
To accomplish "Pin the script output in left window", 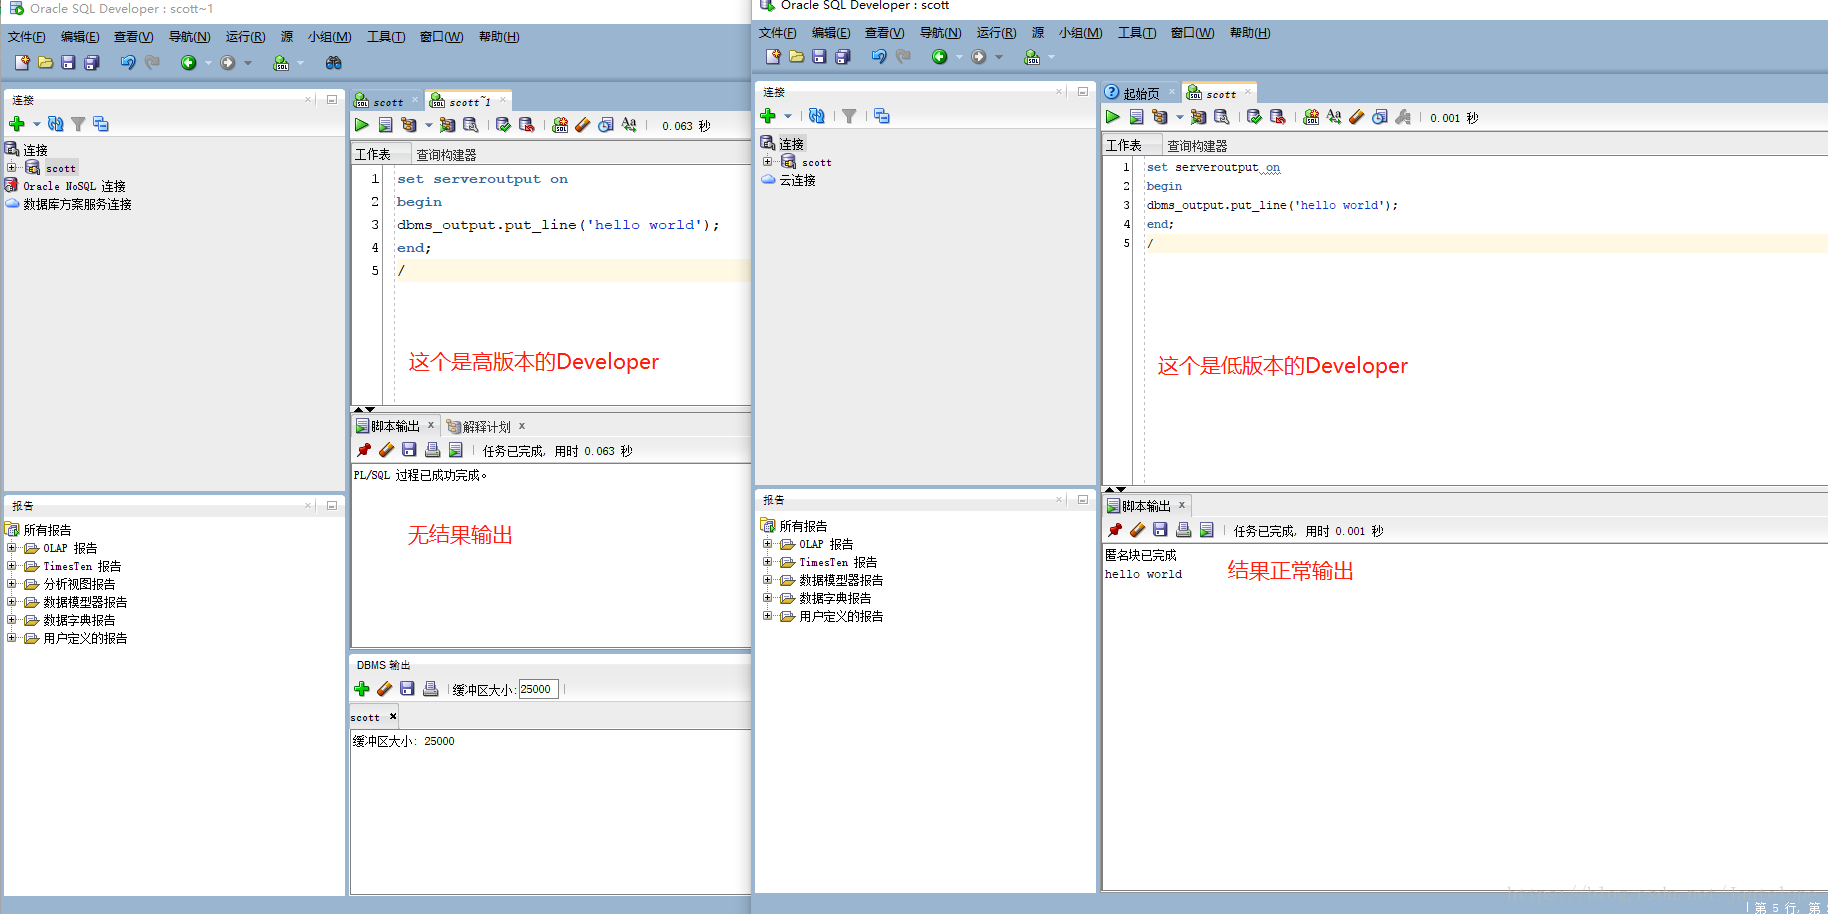I will pyautogui.click(x=364, y=450).
